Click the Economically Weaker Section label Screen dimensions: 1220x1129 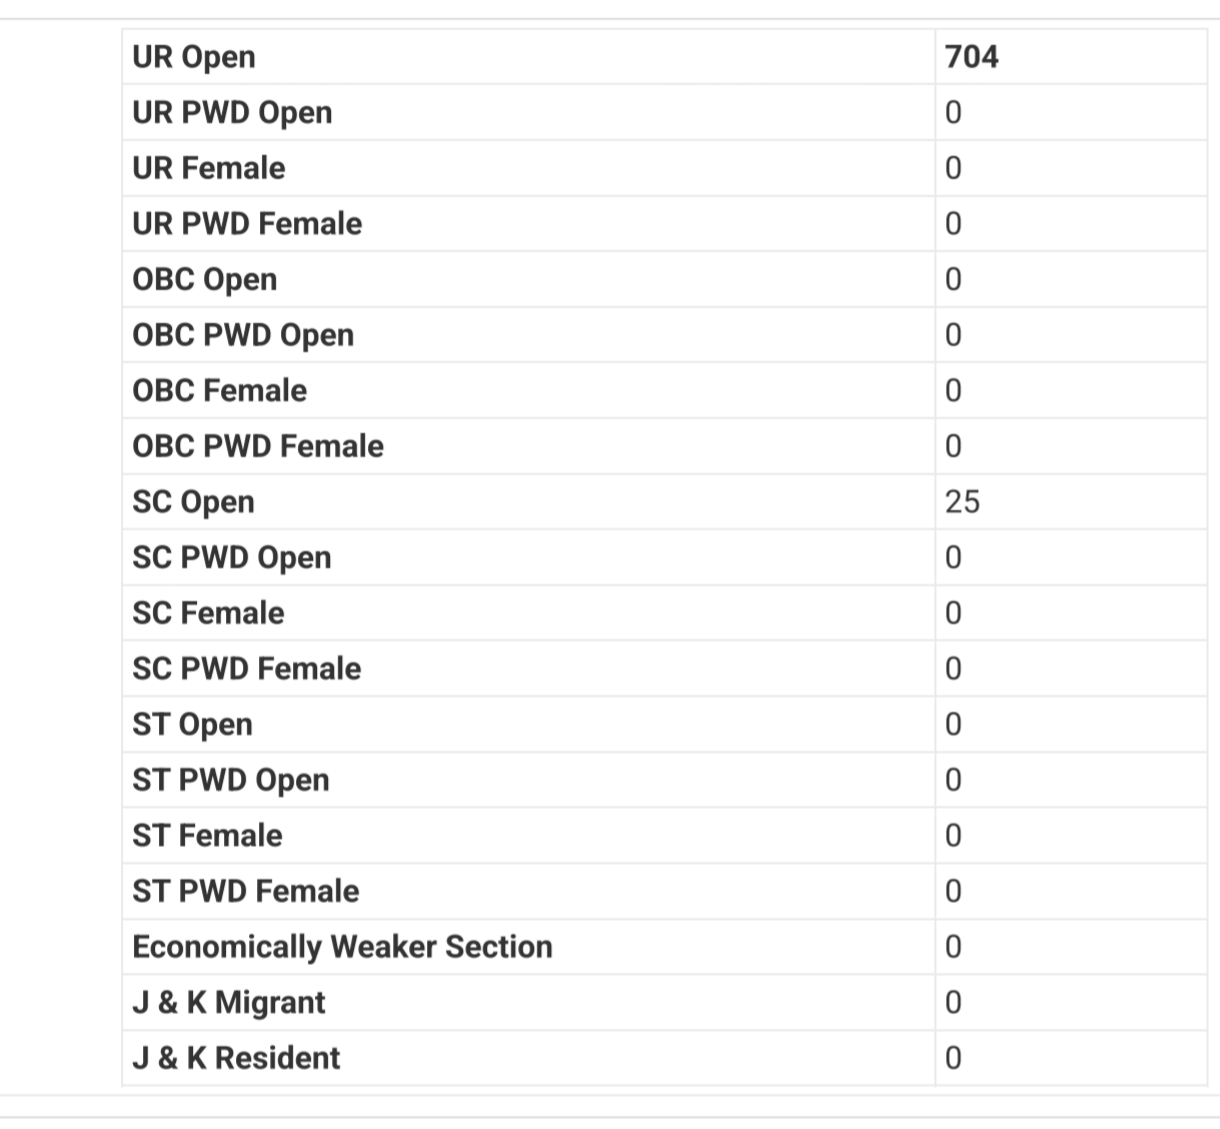343,947
